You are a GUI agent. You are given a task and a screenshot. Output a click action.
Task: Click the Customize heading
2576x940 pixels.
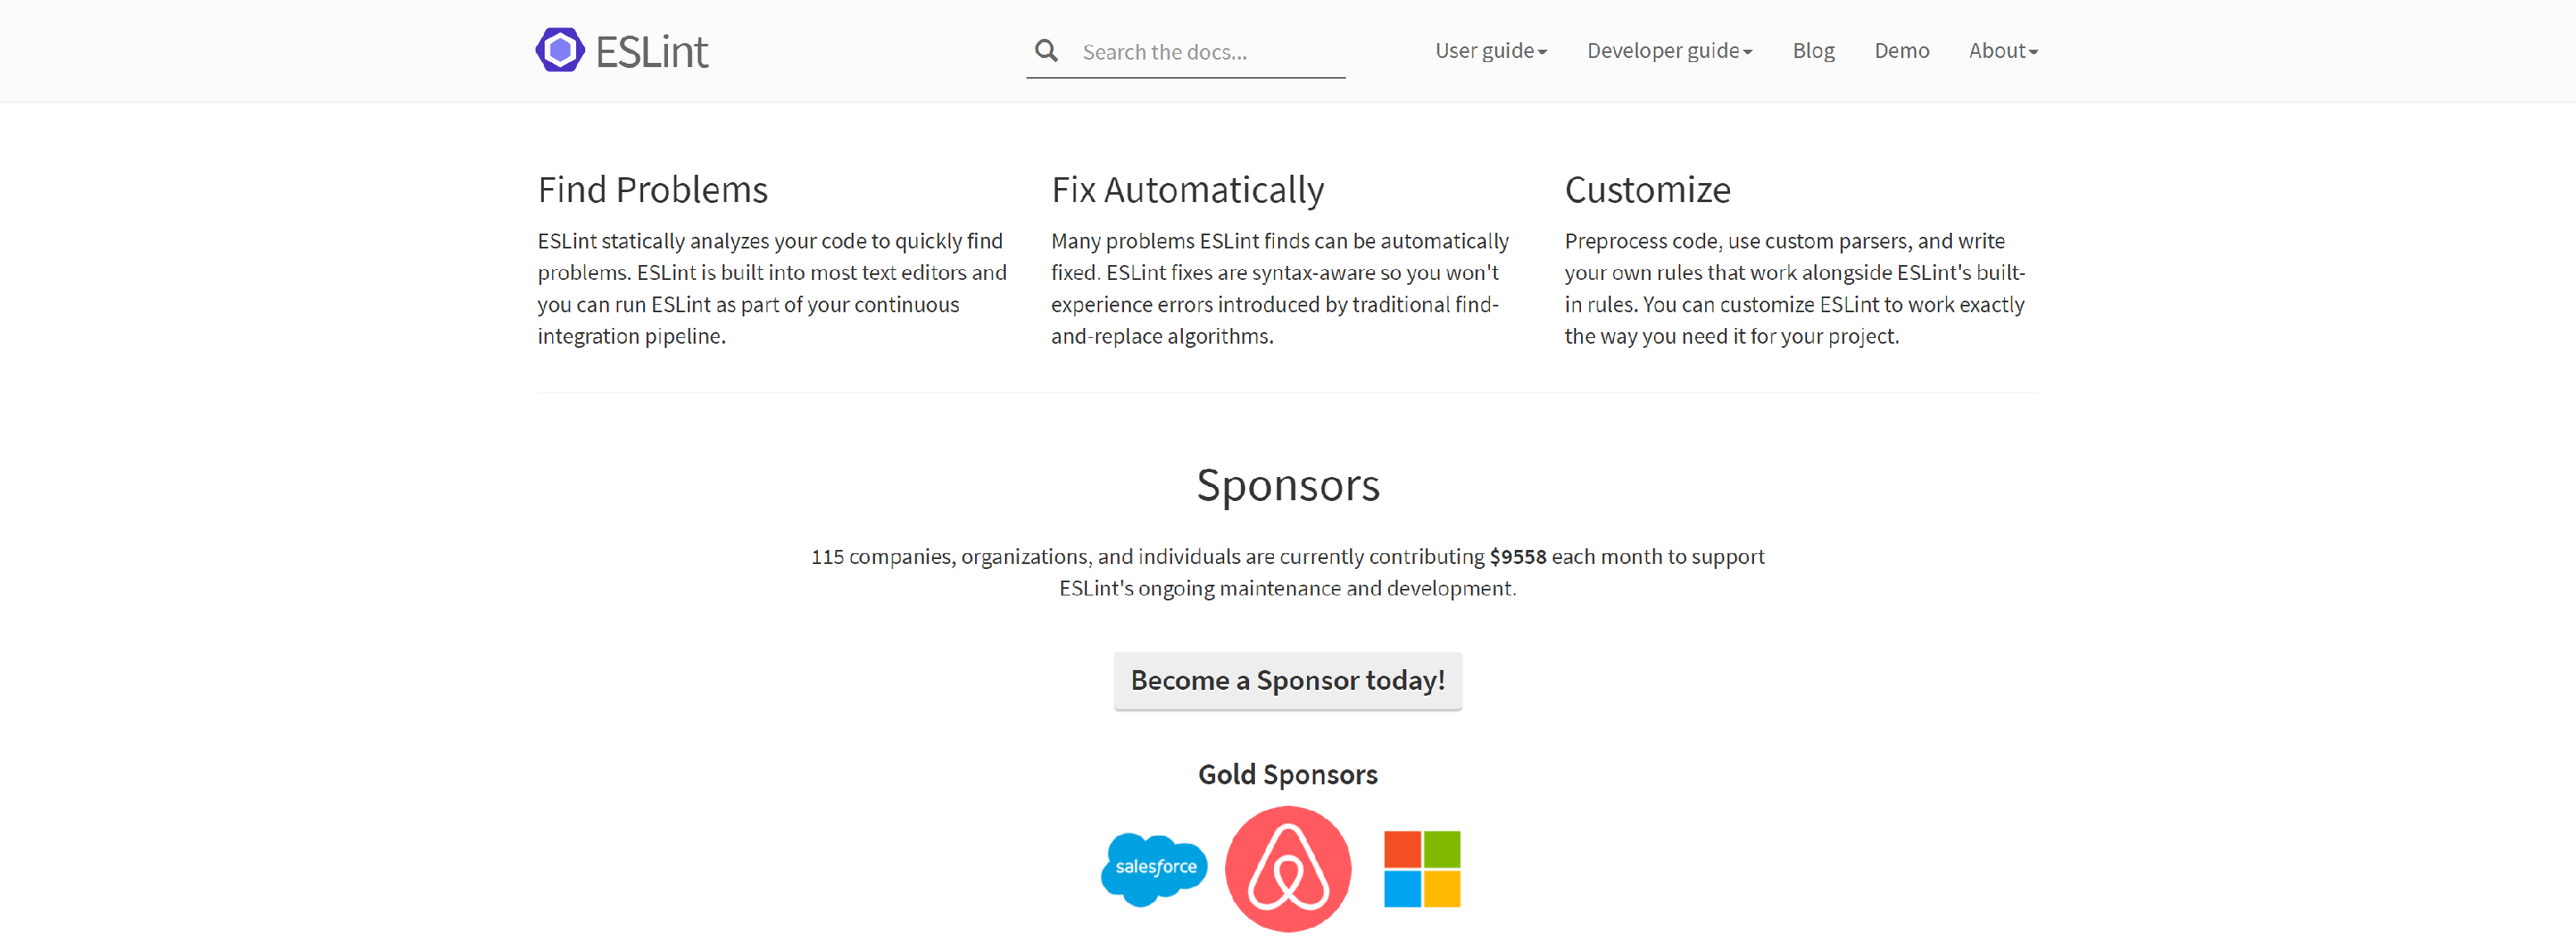click(1647, 190)
